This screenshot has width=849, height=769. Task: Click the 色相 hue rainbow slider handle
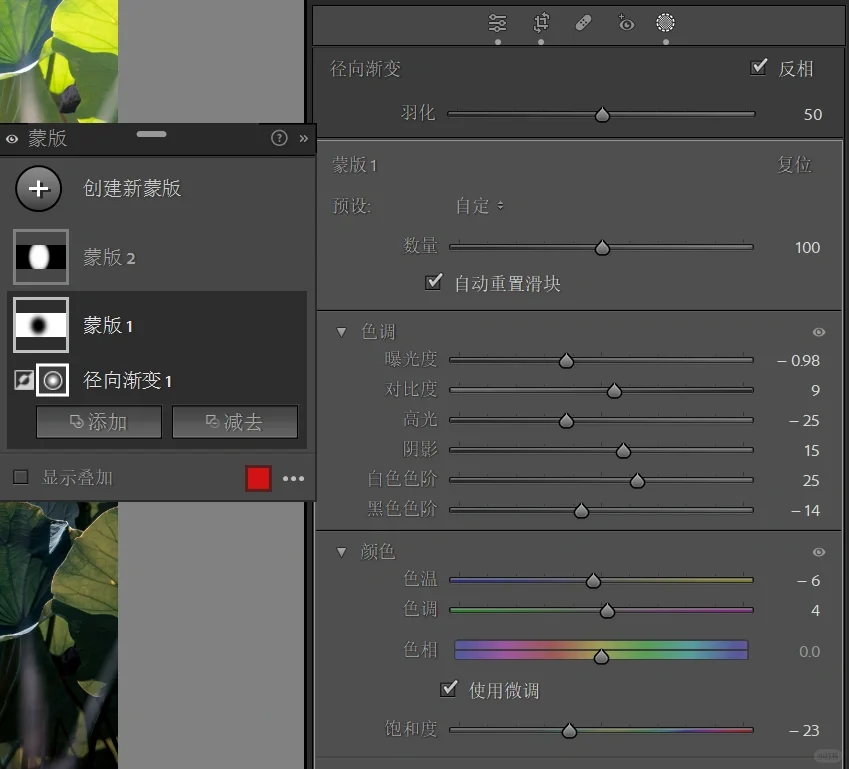(x=601, y=657)
